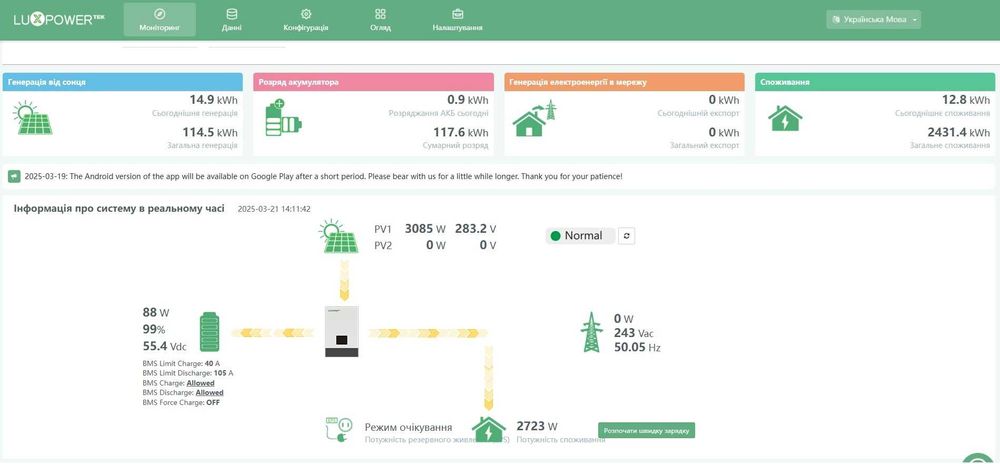This screenshot has width=1000, height=464.
Task: Click the Генерація від сонця card header
Action: tap(122, 82)
